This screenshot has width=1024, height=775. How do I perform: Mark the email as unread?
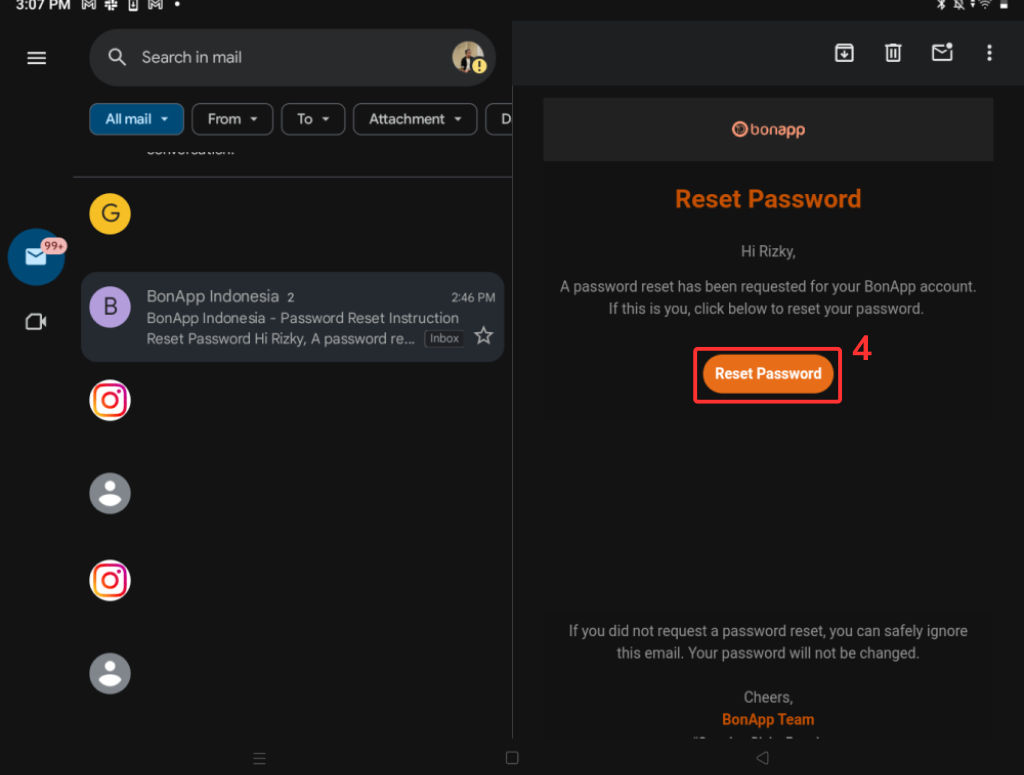[x=942, y=52]
